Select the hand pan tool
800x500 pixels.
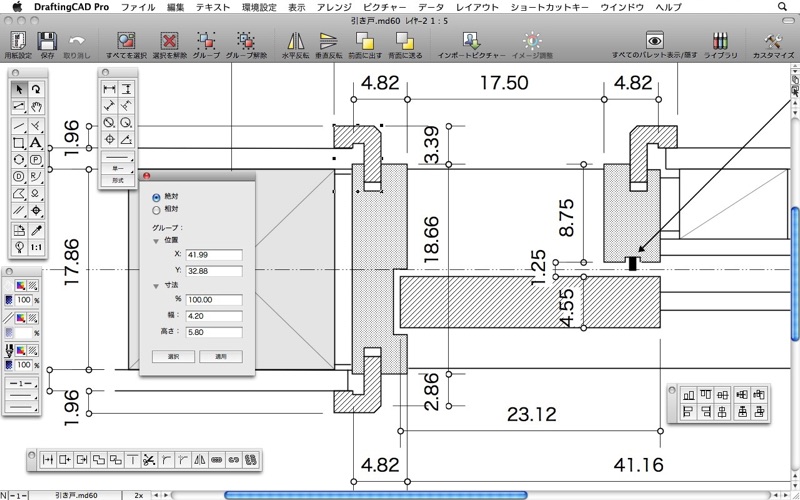click(x=36, y=107)
